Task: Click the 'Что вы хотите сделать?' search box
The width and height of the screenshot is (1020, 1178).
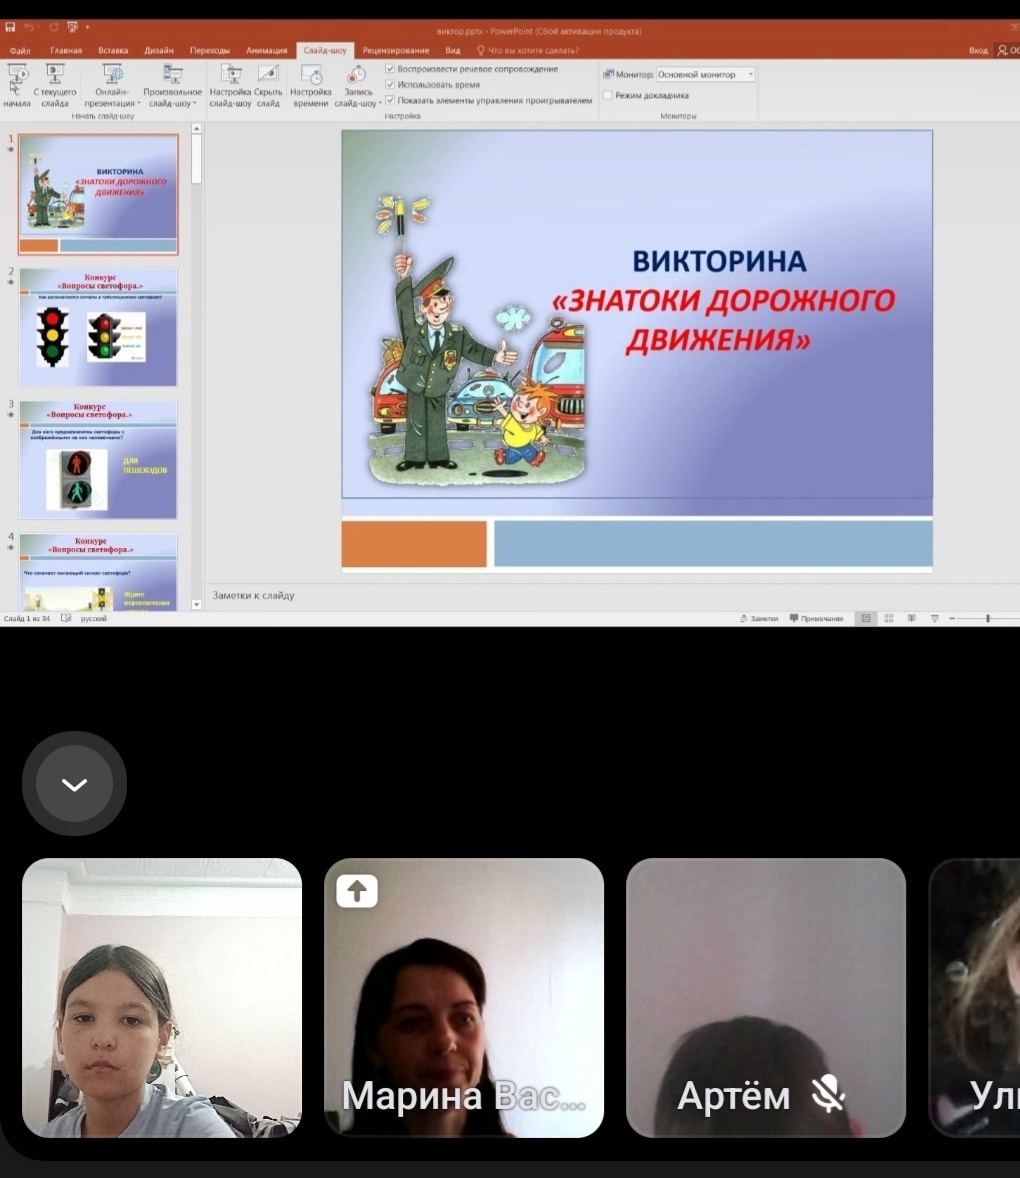Action: [x=528, y=50]
